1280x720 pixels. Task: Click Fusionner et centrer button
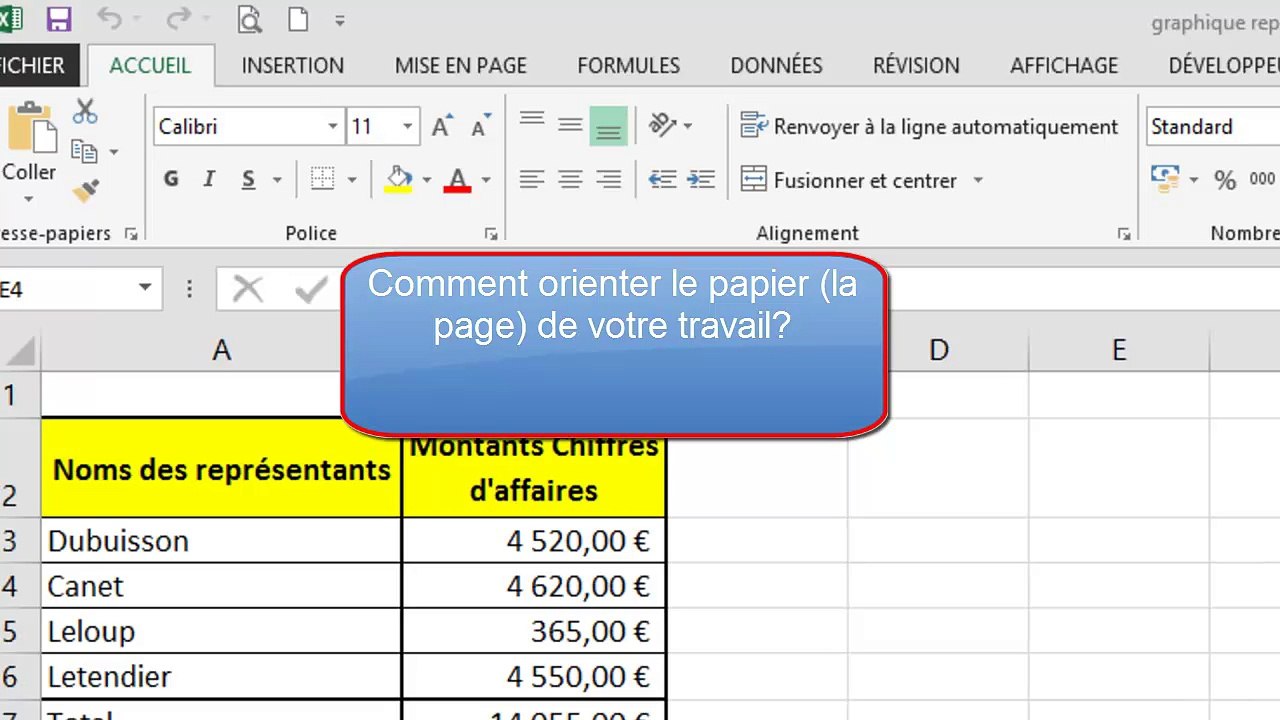pyautogui.click(x=848, y=181)
